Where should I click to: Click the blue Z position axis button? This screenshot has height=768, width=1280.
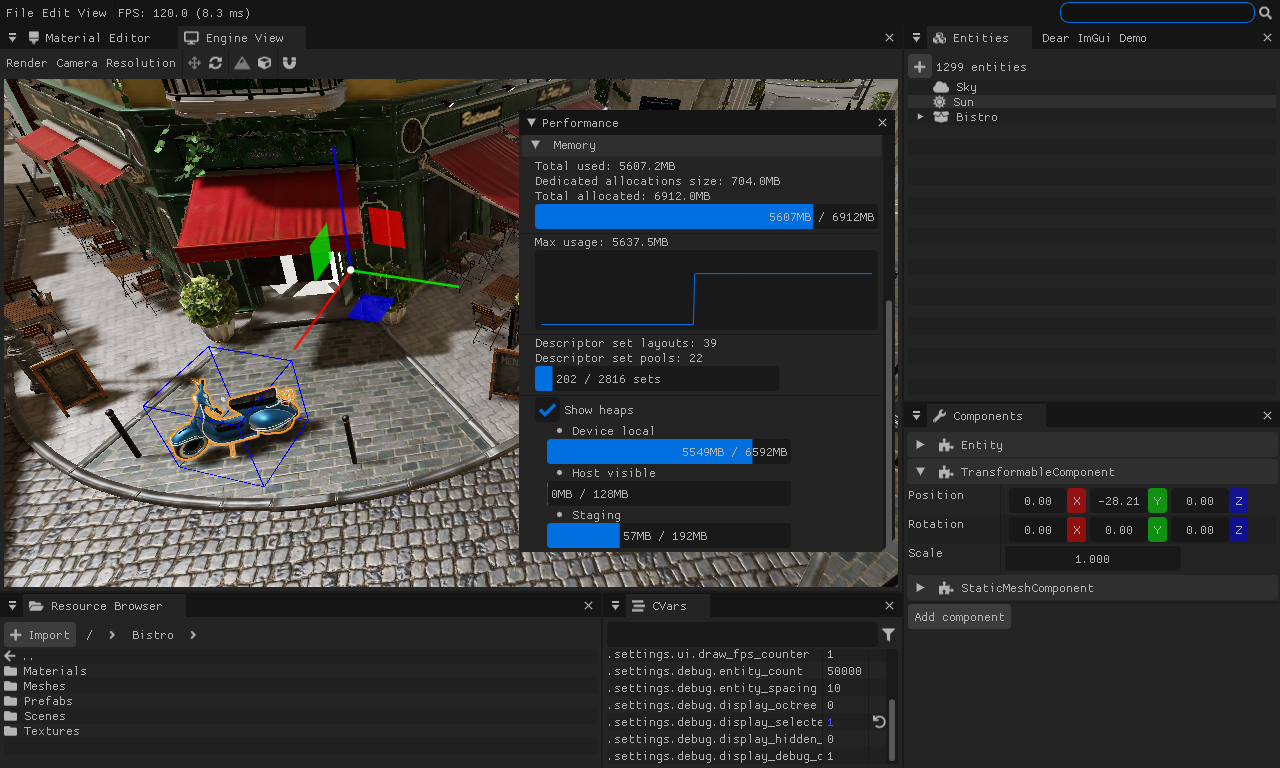pos(1238,501)
